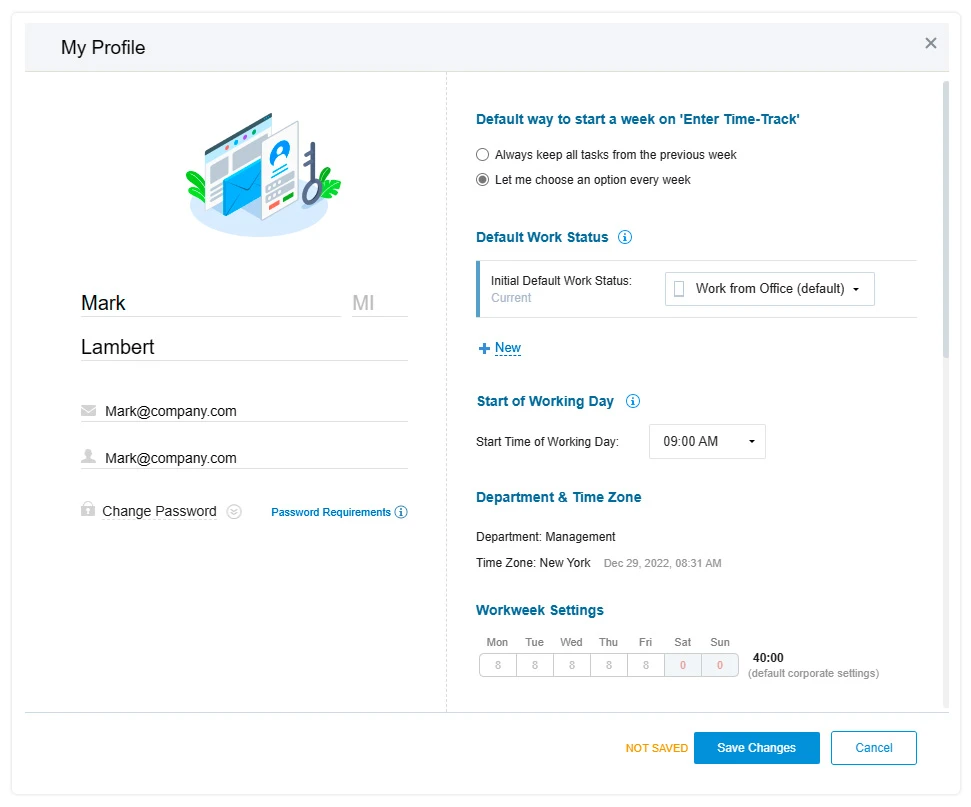The width and height of the screenshot is (971, 807).
Task: Select 'Let me choose an option every week'
Action: click(x=483, y=180)
